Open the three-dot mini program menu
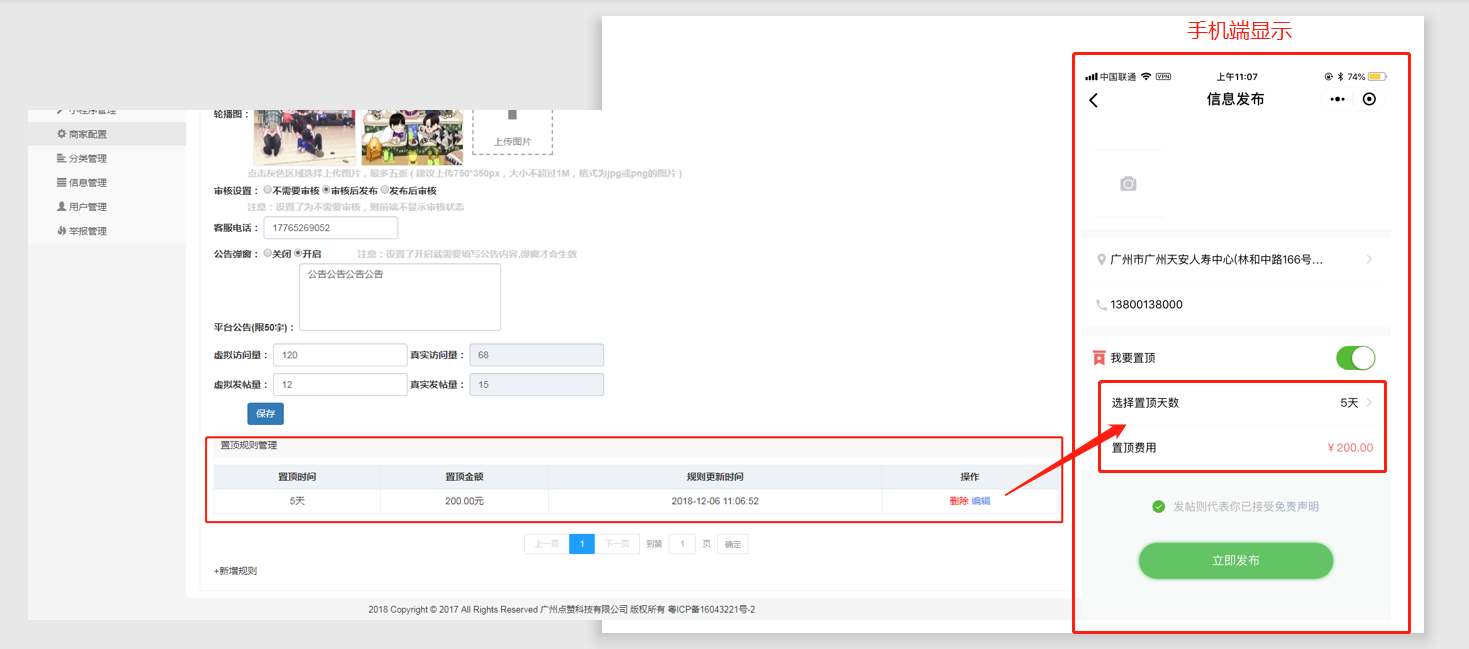Viewport: 1469px width, 649px height. [1338, 99]
